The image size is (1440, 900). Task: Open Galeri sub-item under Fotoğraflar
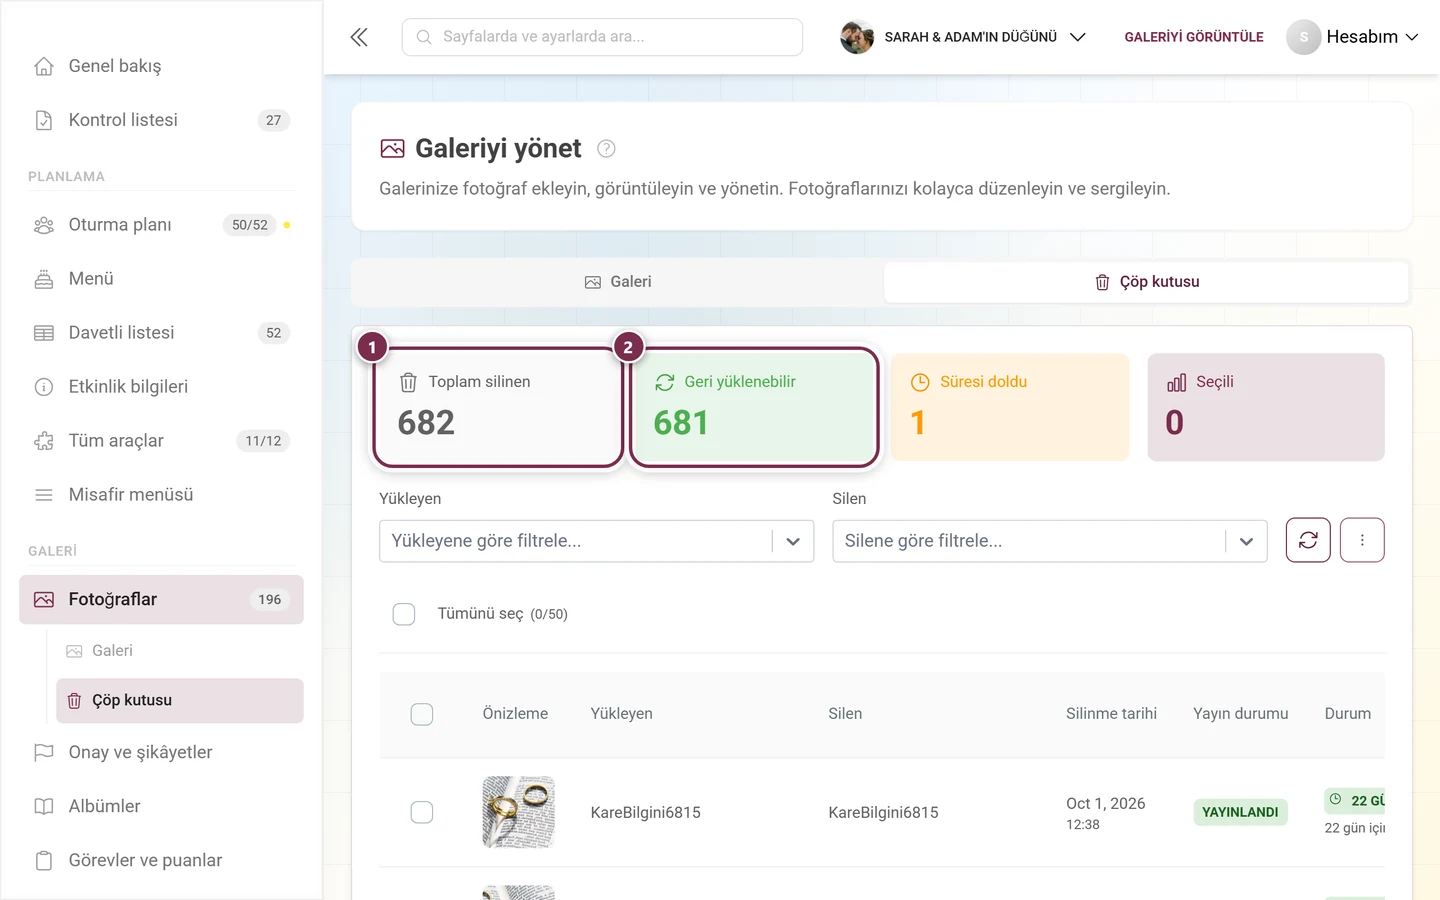coord(180,651)
